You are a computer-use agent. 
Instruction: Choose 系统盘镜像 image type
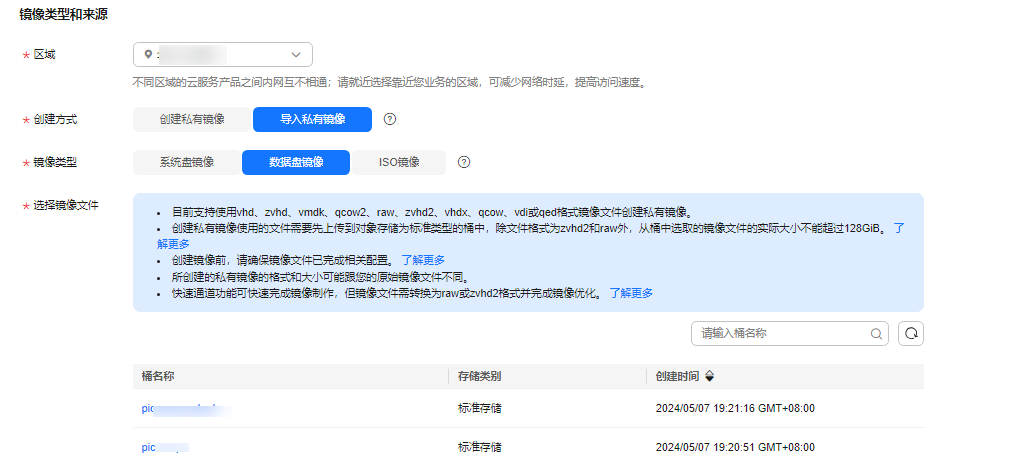[187, 163]
